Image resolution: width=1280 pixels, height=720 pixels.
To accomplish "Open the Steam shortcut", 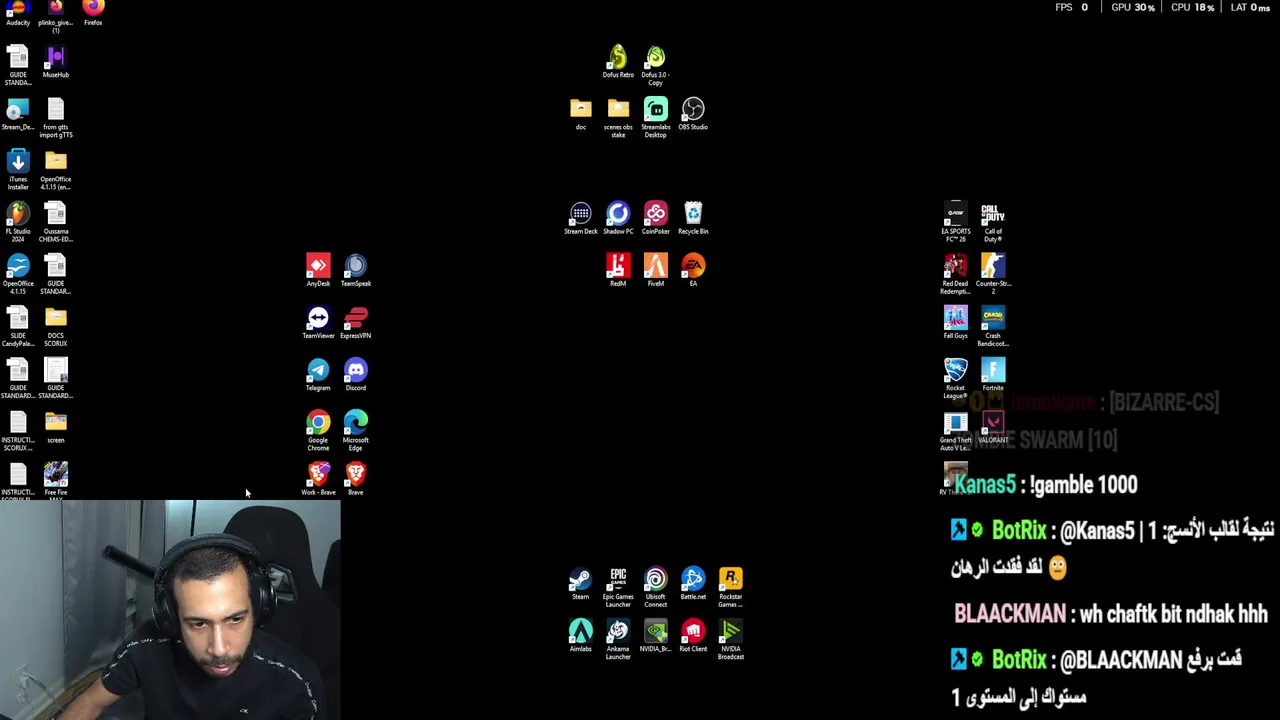I will click(x=581, y=583).
